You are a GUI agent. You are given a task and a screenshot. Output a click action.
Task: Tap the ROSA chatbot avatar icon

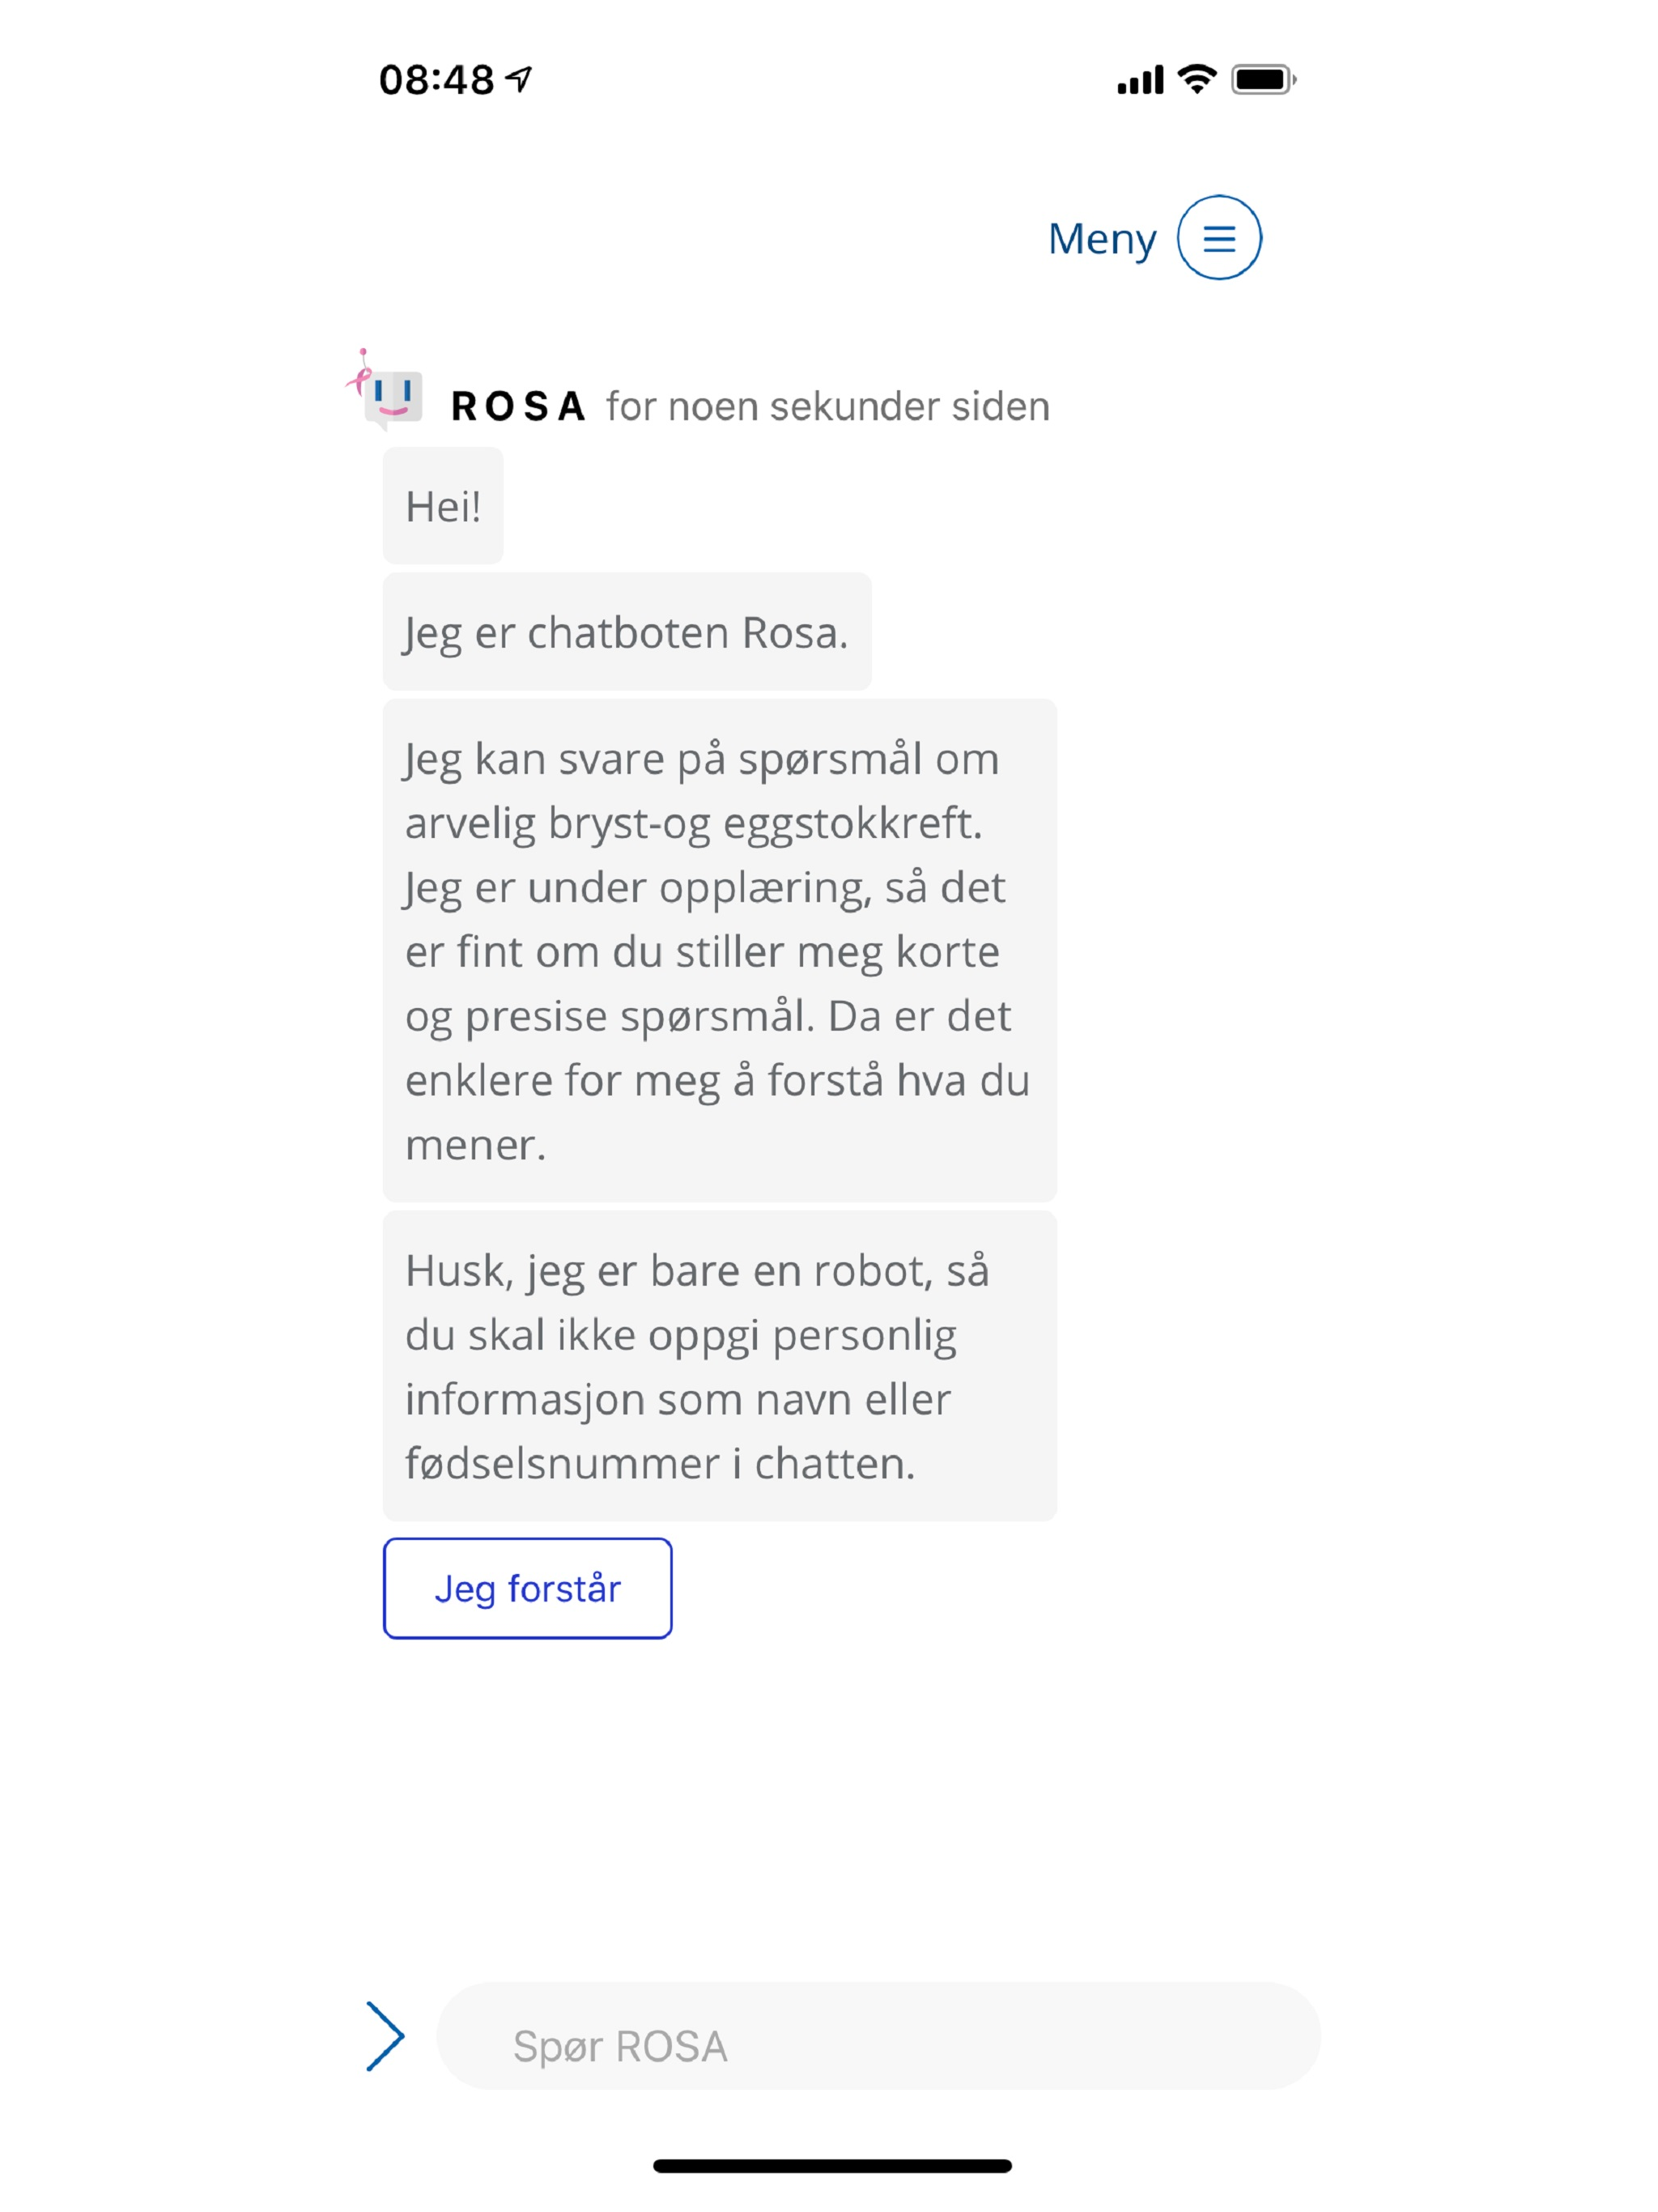(x=385, y=391)
